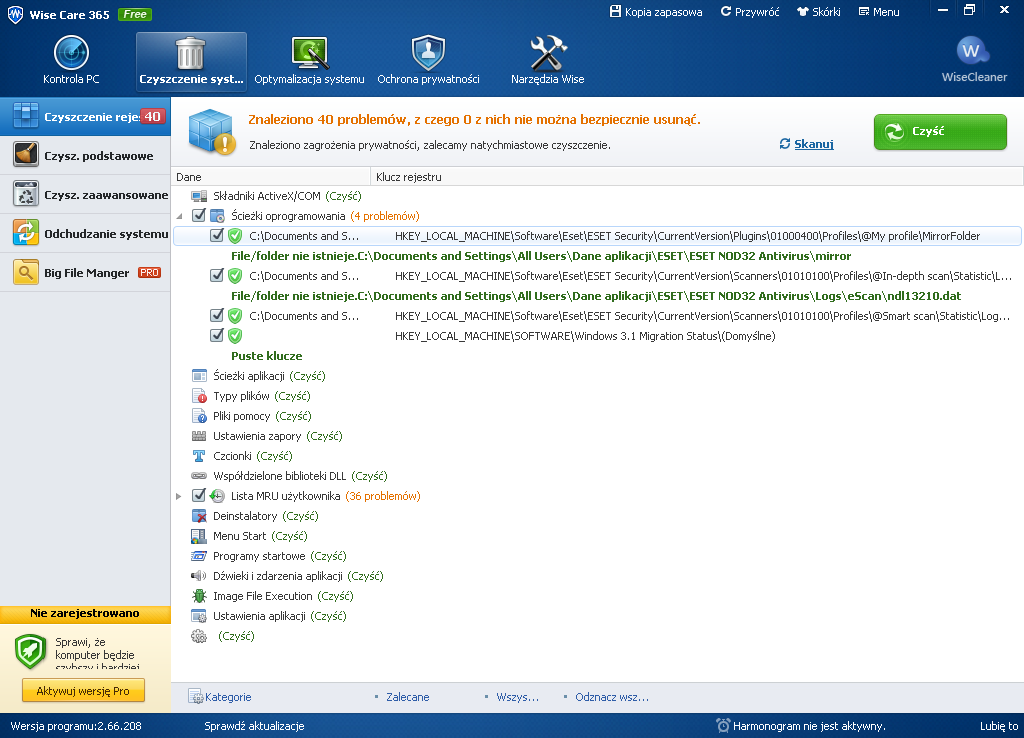Click the Klucz rejestru column header

tap(697, 176)
